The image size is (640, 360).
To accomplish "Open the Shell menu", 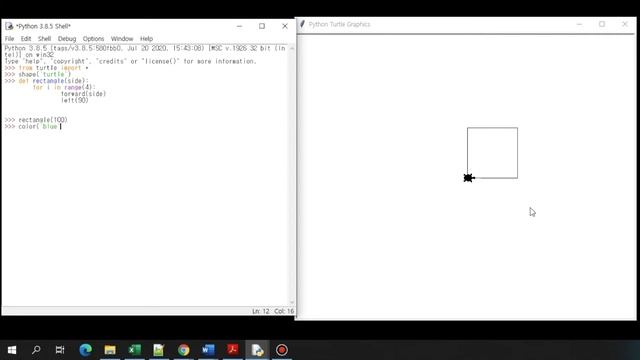I will (x=44, y=39).
